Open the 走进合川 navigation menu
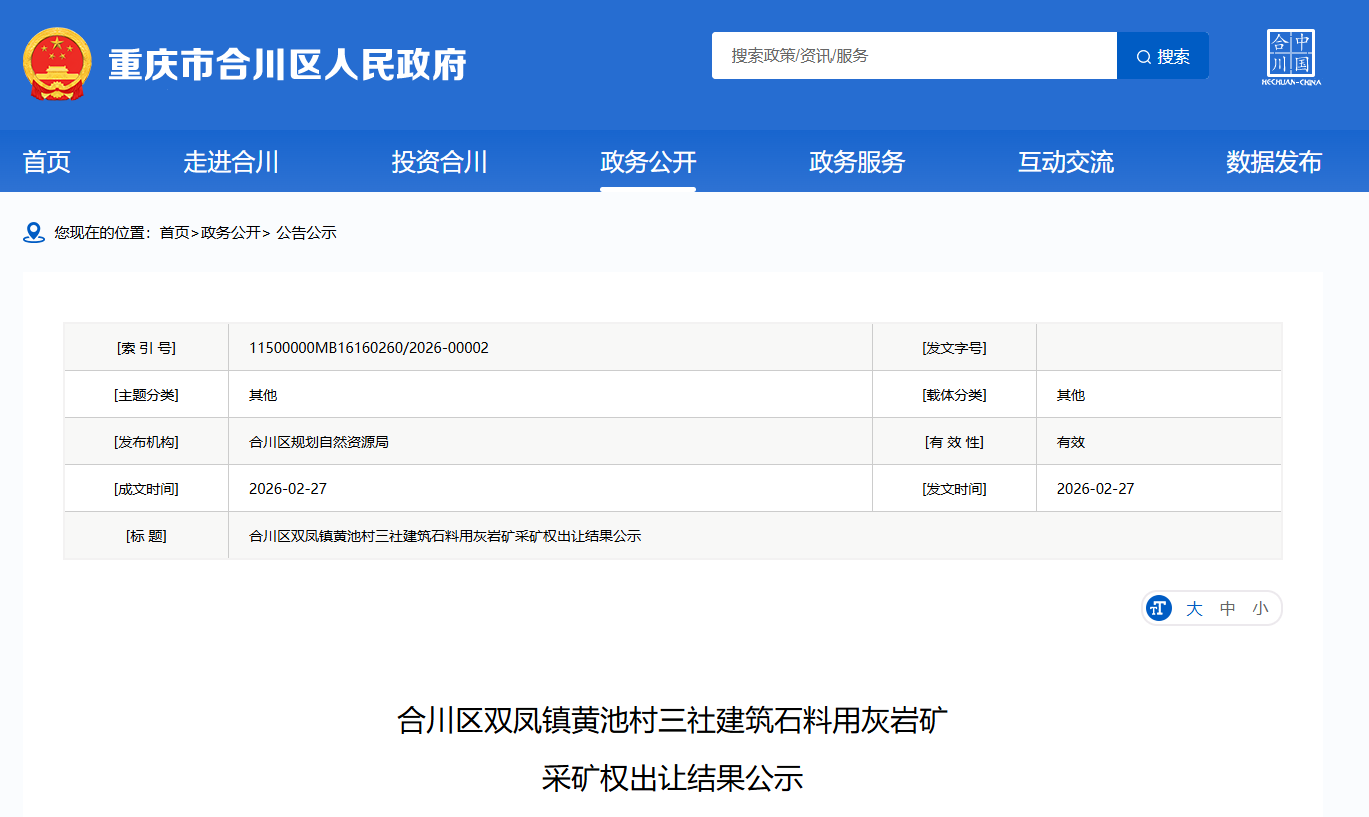The image size is (1369, 817). click(231, 162)
